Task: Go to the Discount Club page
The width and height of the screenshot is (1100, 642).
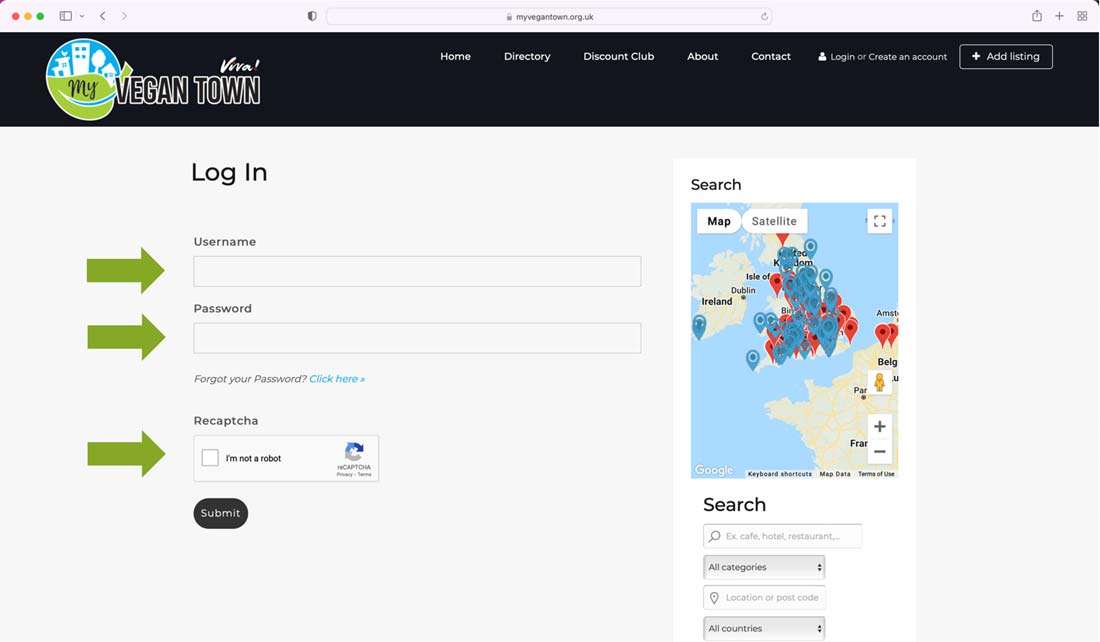Action: 618,56
